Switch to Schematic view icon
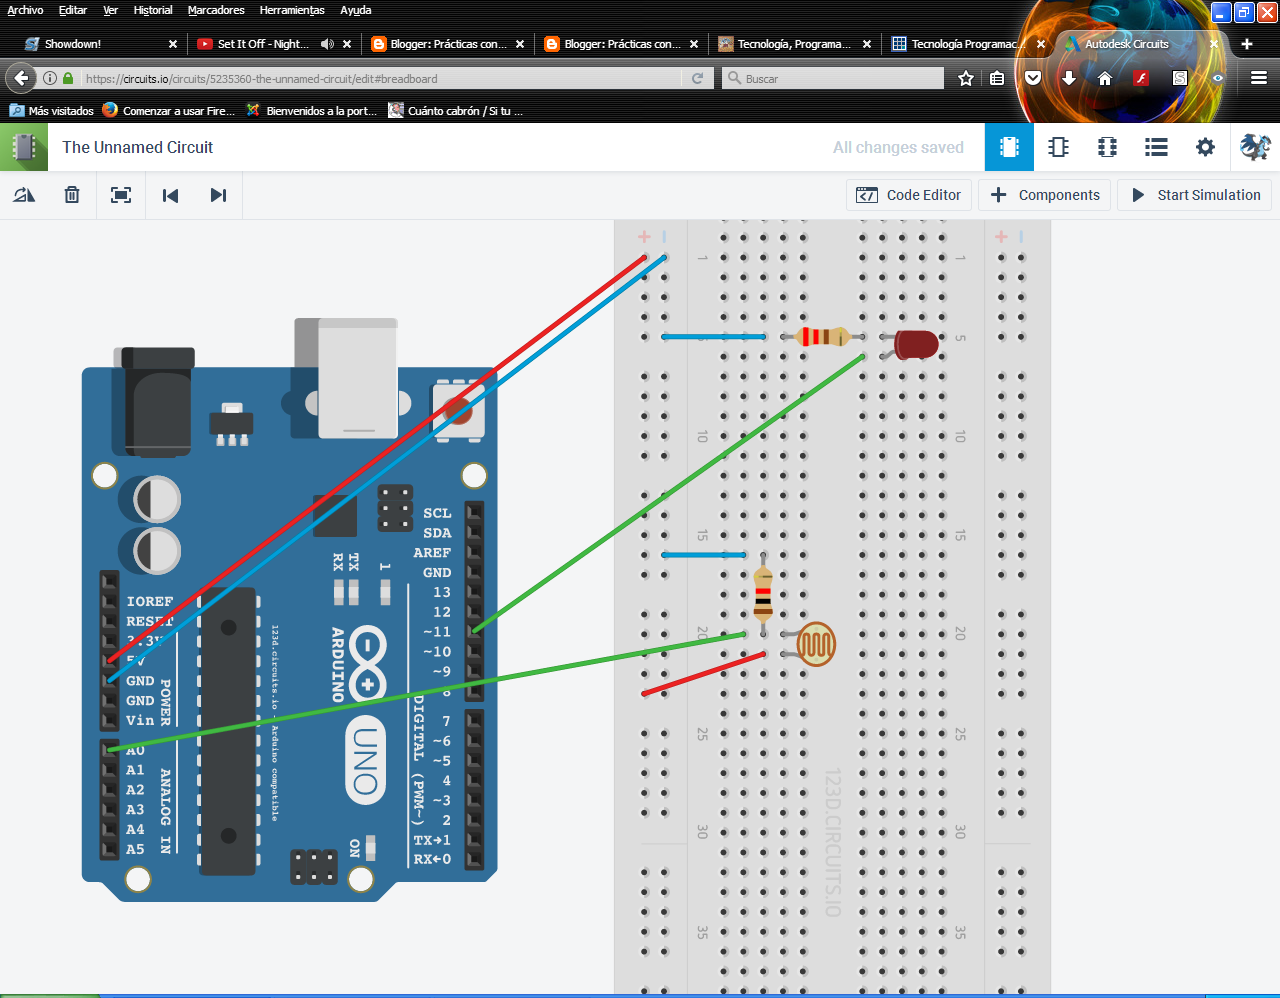 click(x=1058, y=147)
